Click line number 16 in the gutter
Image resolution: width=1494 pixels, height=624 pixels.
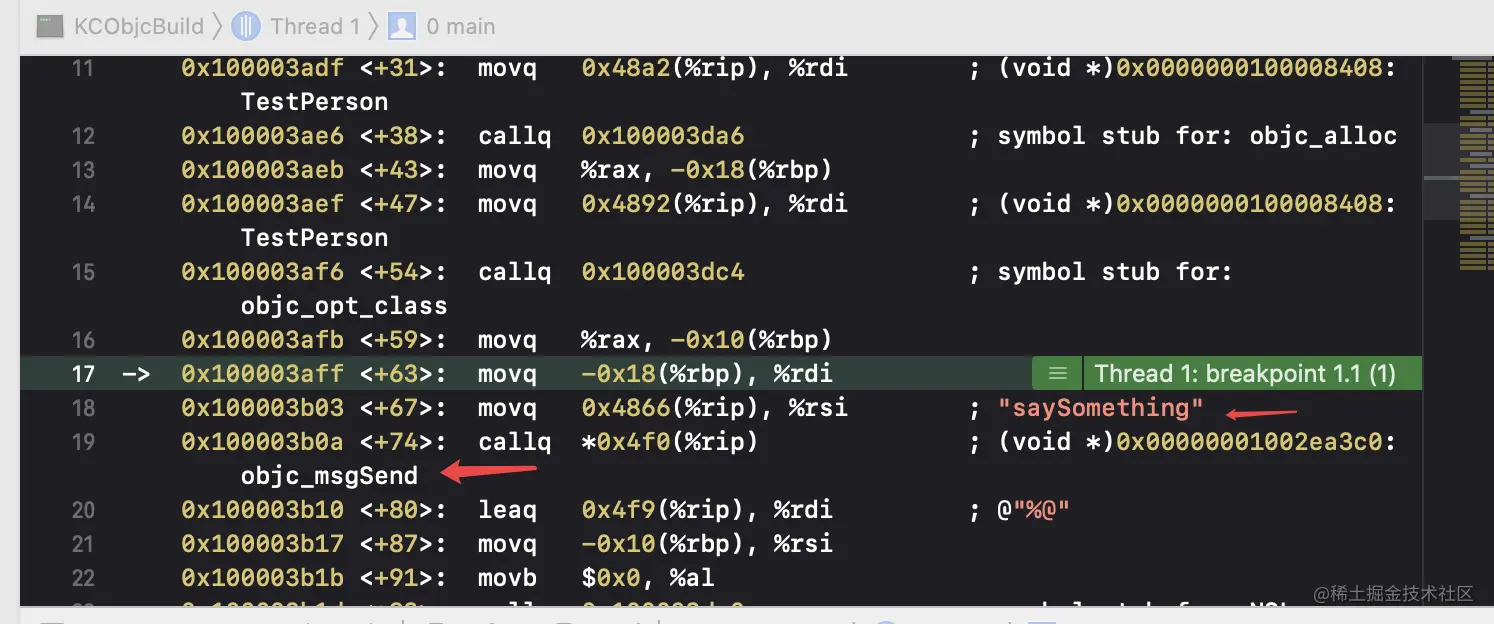pyautogui.click(x=84, y=340)
